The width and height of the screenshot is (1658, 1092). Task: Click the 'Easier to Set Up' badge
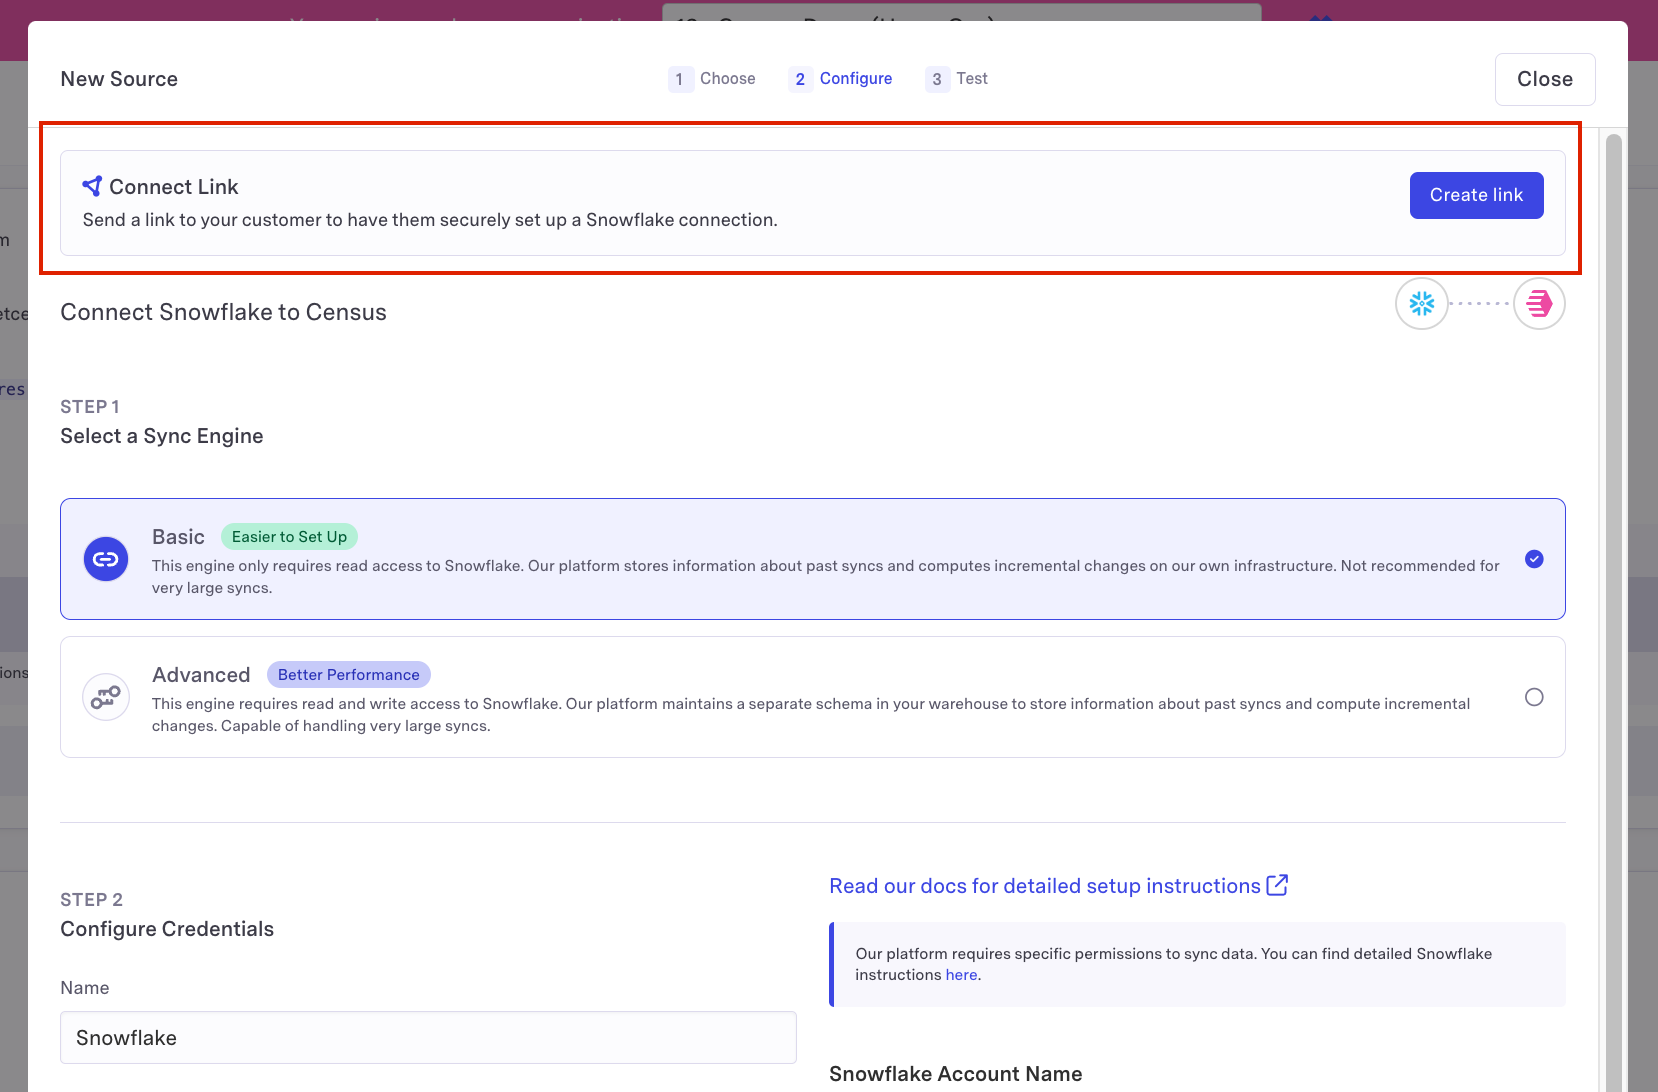point(289,537)
